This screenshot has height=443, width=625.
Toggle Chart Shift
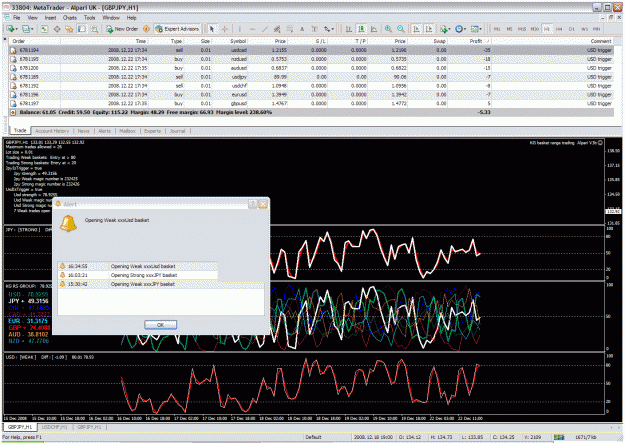click(x=429, y=29)
